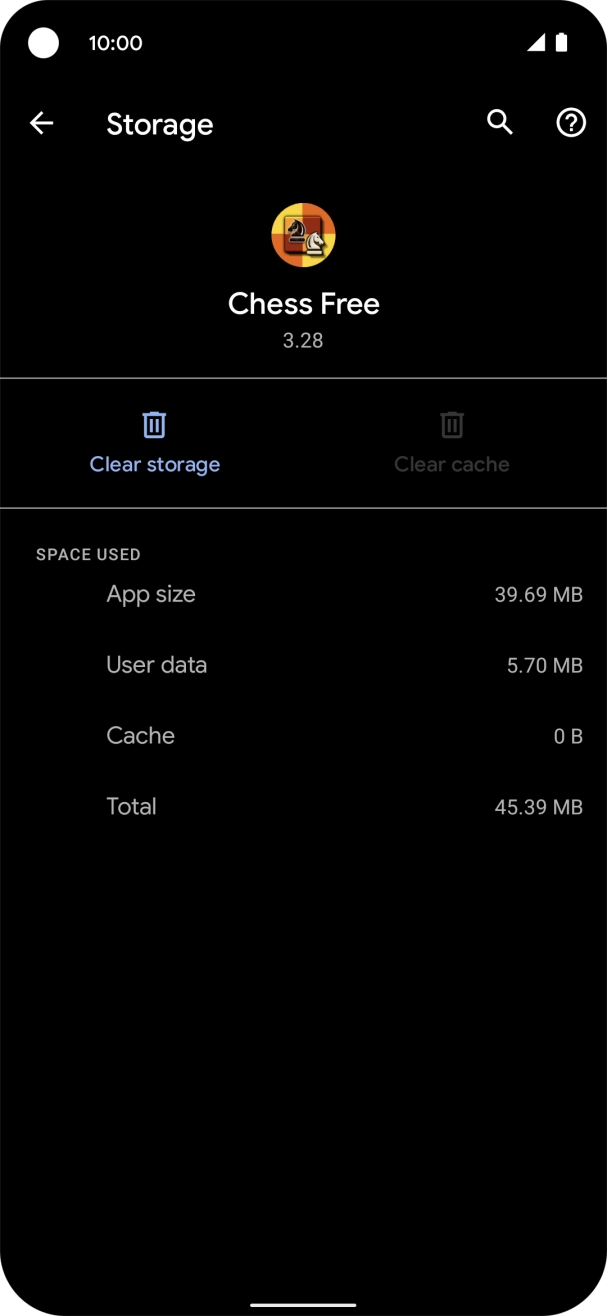Open search with the magnifier icon
Screen dimensions: 607x1316
500,123
